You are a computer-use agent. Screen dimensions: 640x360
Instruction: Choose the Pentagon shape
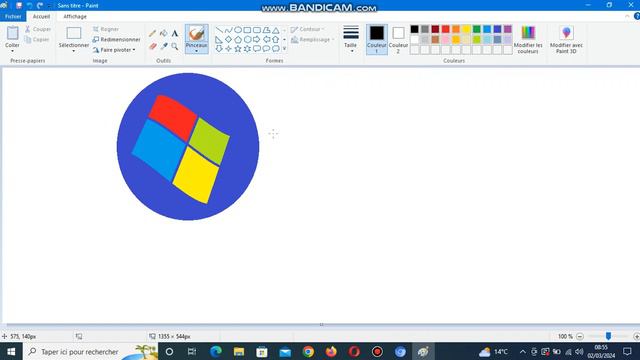(238, 40)
